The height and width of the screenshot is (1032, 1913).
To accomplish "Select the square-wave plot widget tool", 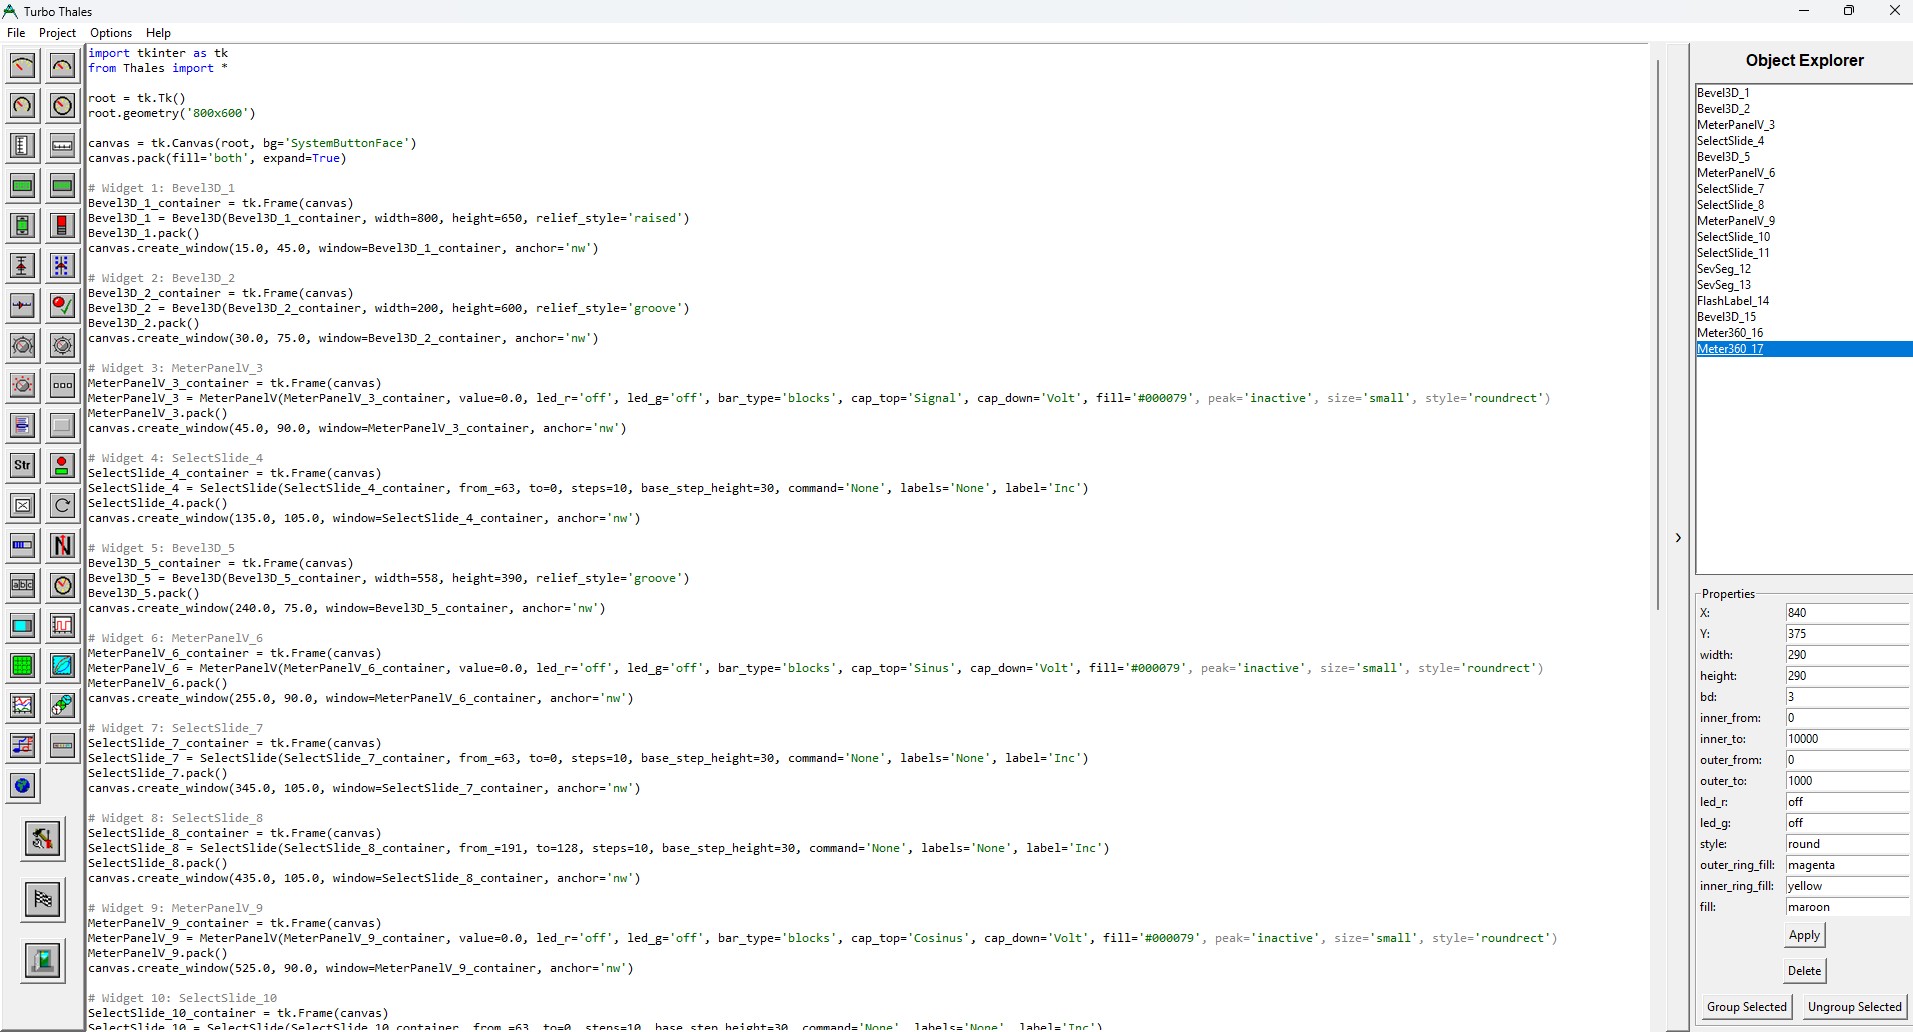I will (x=61, y=625).
